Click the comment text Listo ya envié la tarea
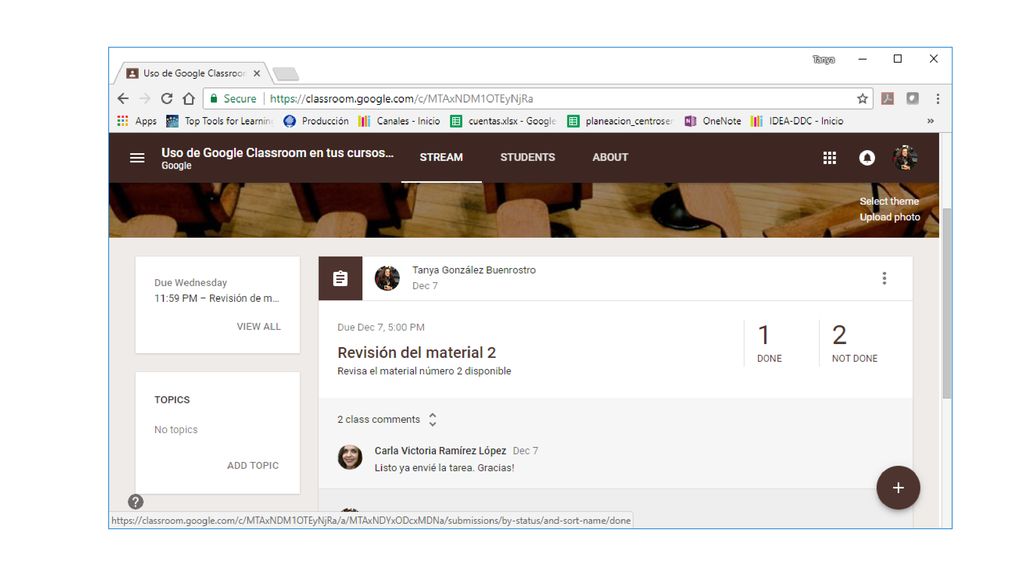This screenshot has height=576, width=1024. pyautogui.click(x=444, y=468)
